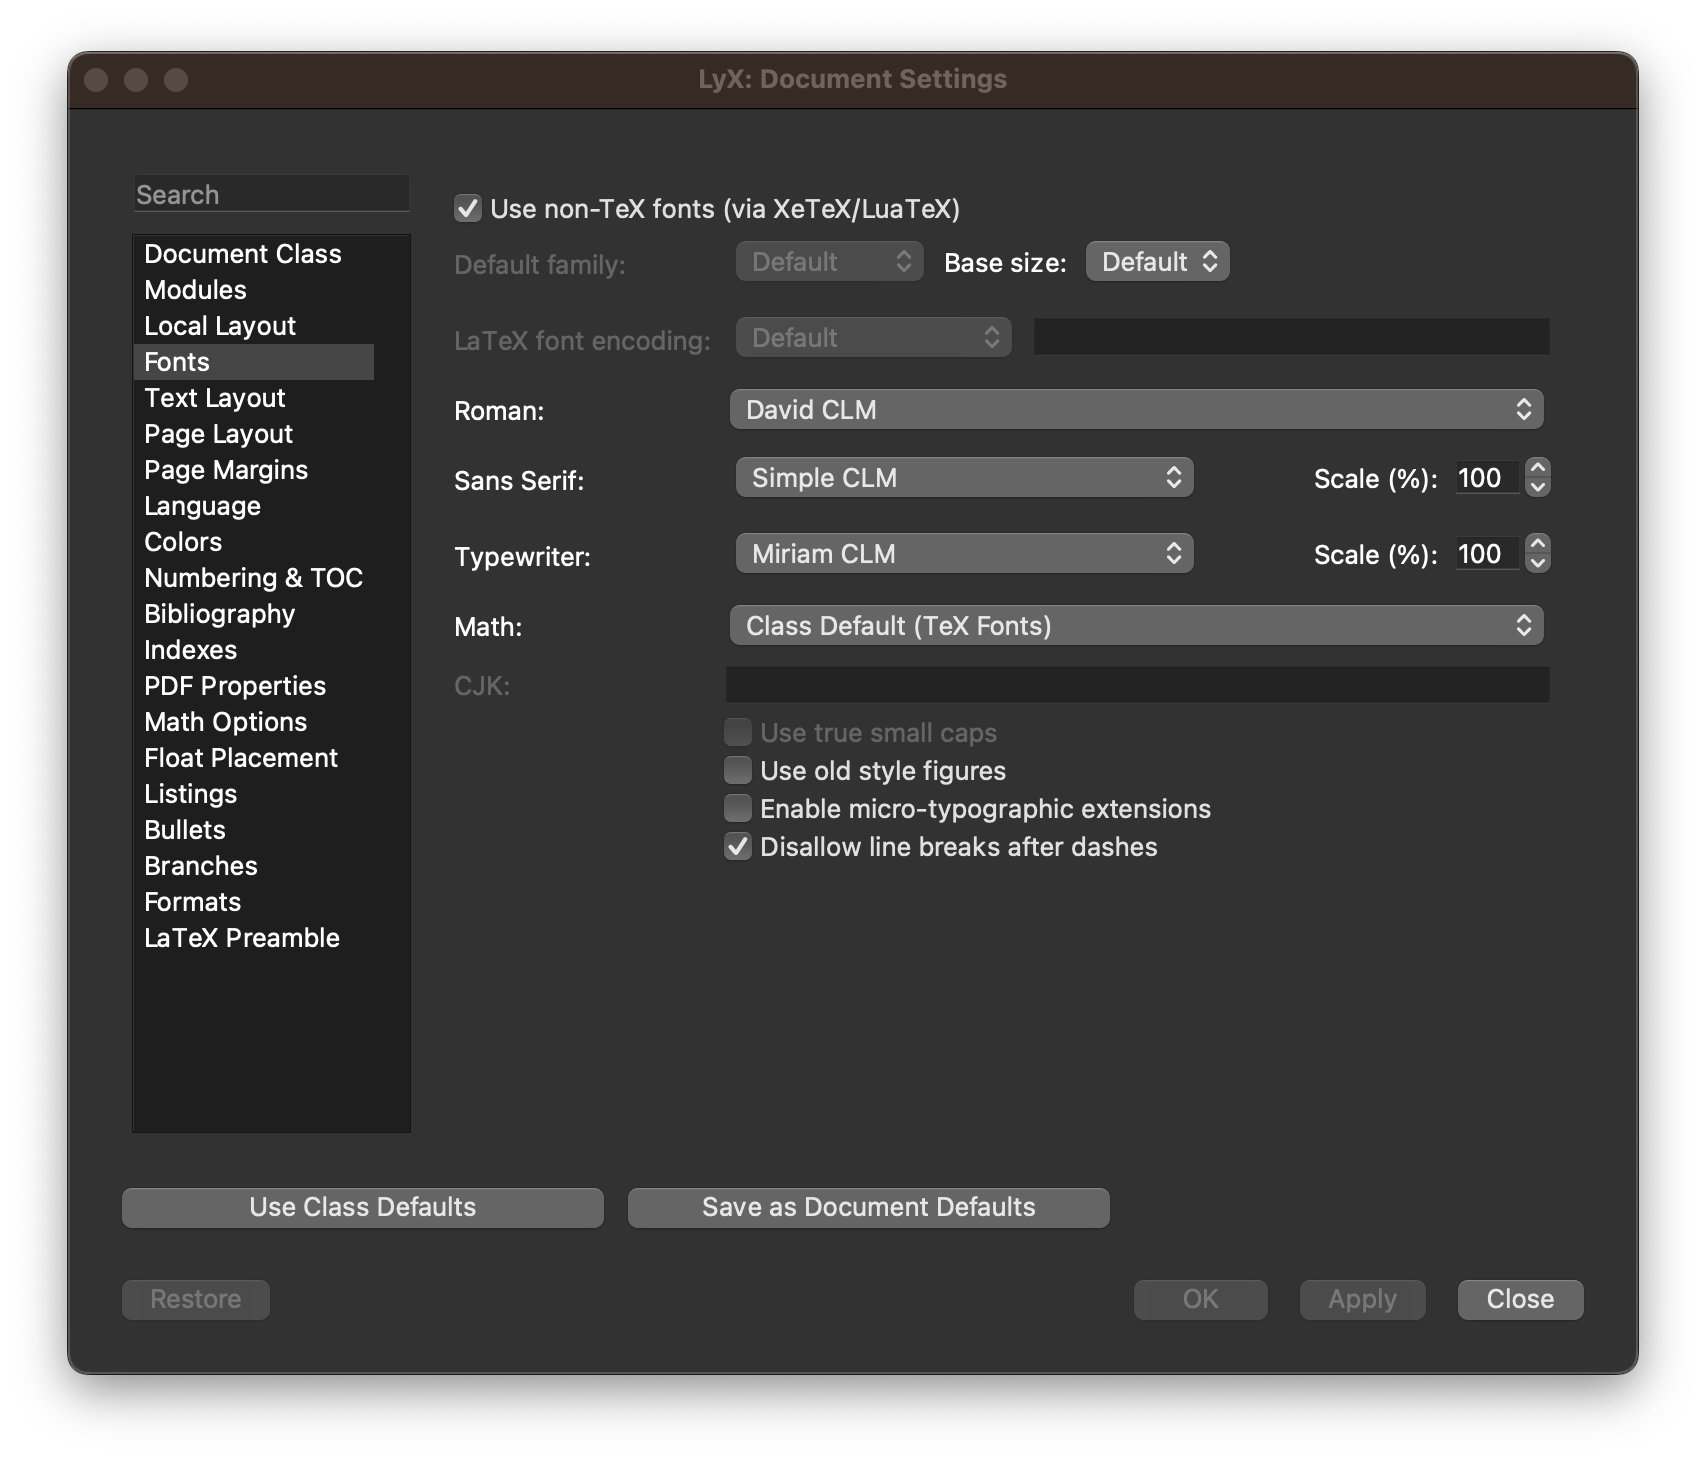Go to PDF Properties settings
This screenshot has width=1706, height=1458.
click(254, 686)
